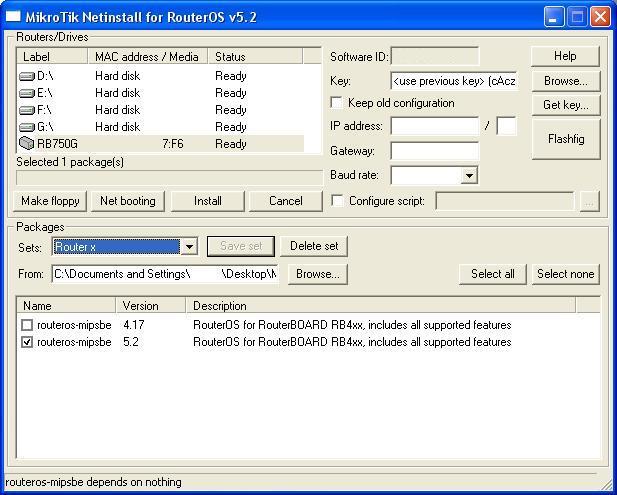Select the G:\ hard disk drive icon
Screen dimensions: 617x495
pos(27,127)
